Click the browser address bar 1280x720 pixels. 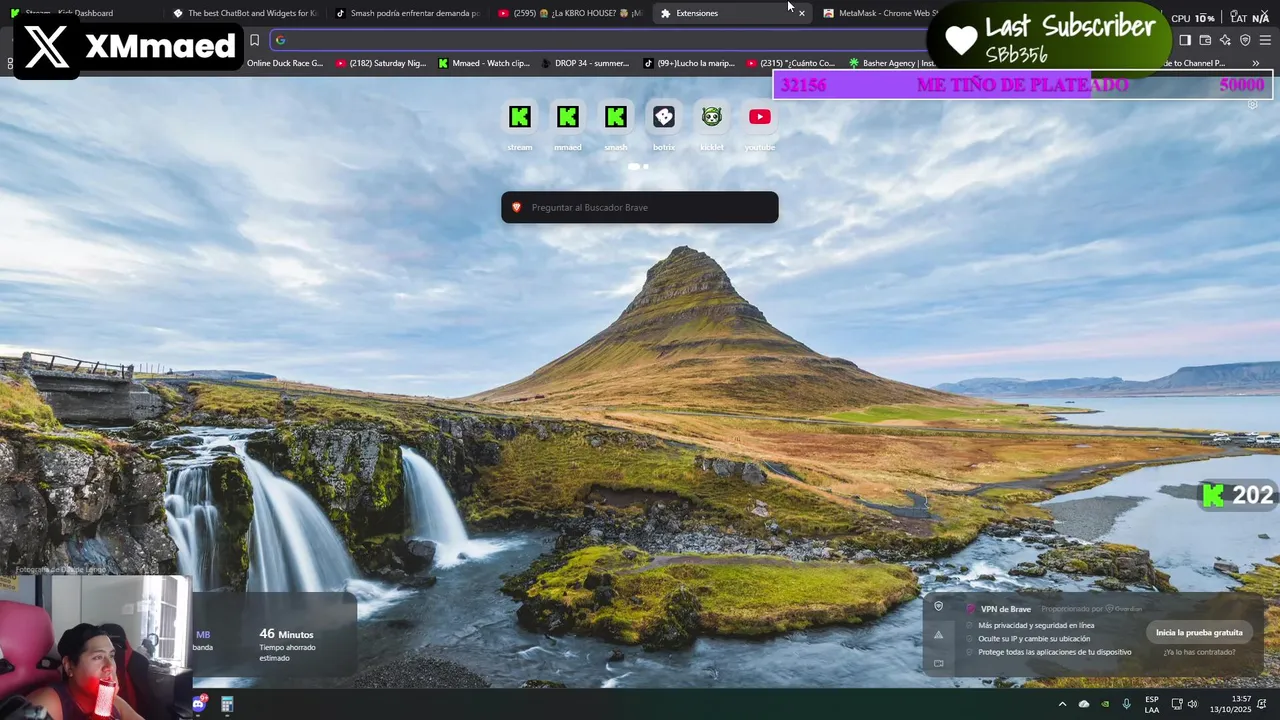coord(600,40)
